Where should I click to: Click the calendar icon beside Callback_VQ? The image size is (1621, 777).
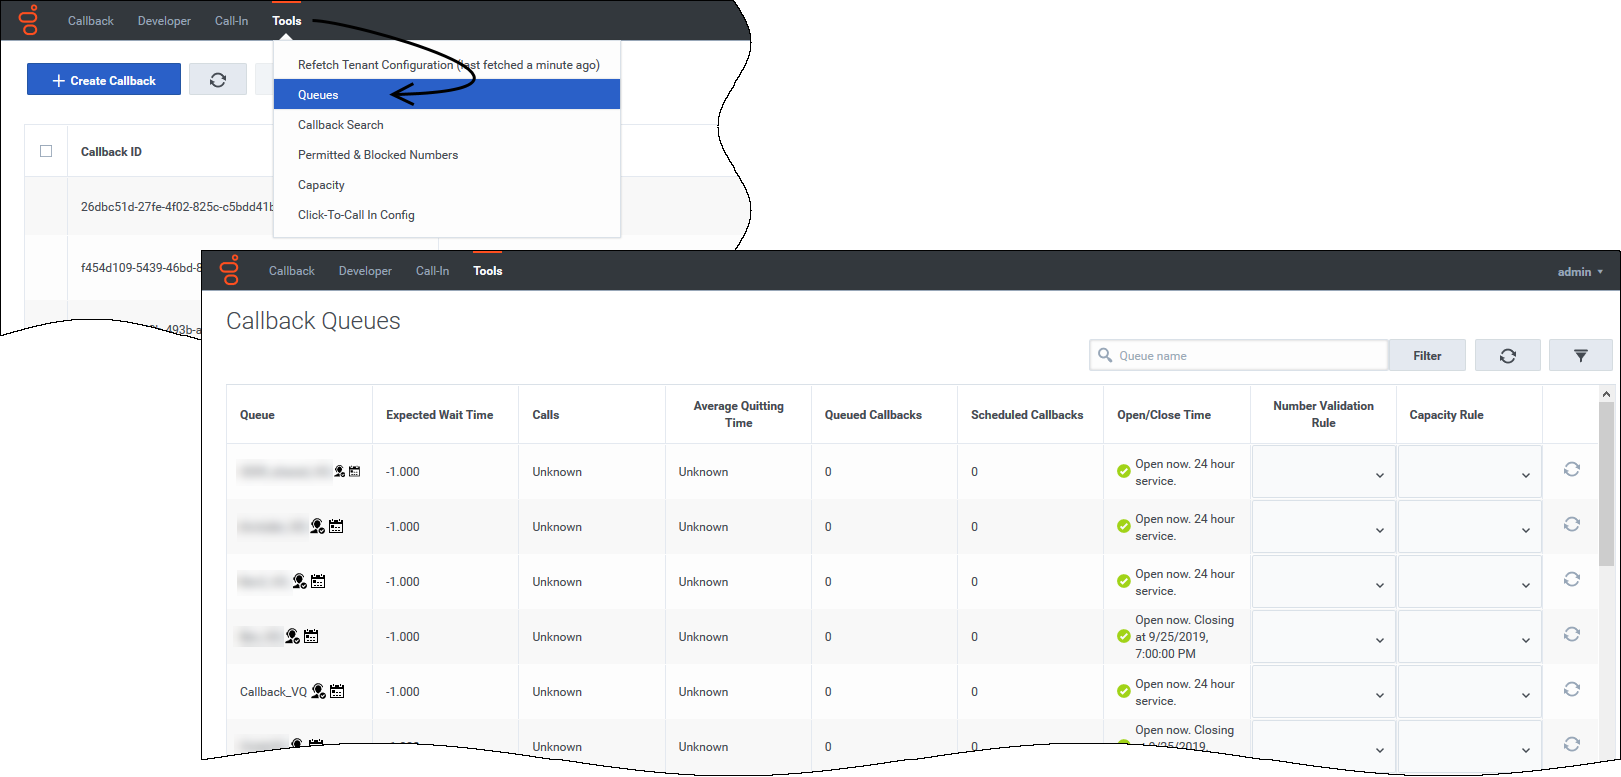point(337,691)
